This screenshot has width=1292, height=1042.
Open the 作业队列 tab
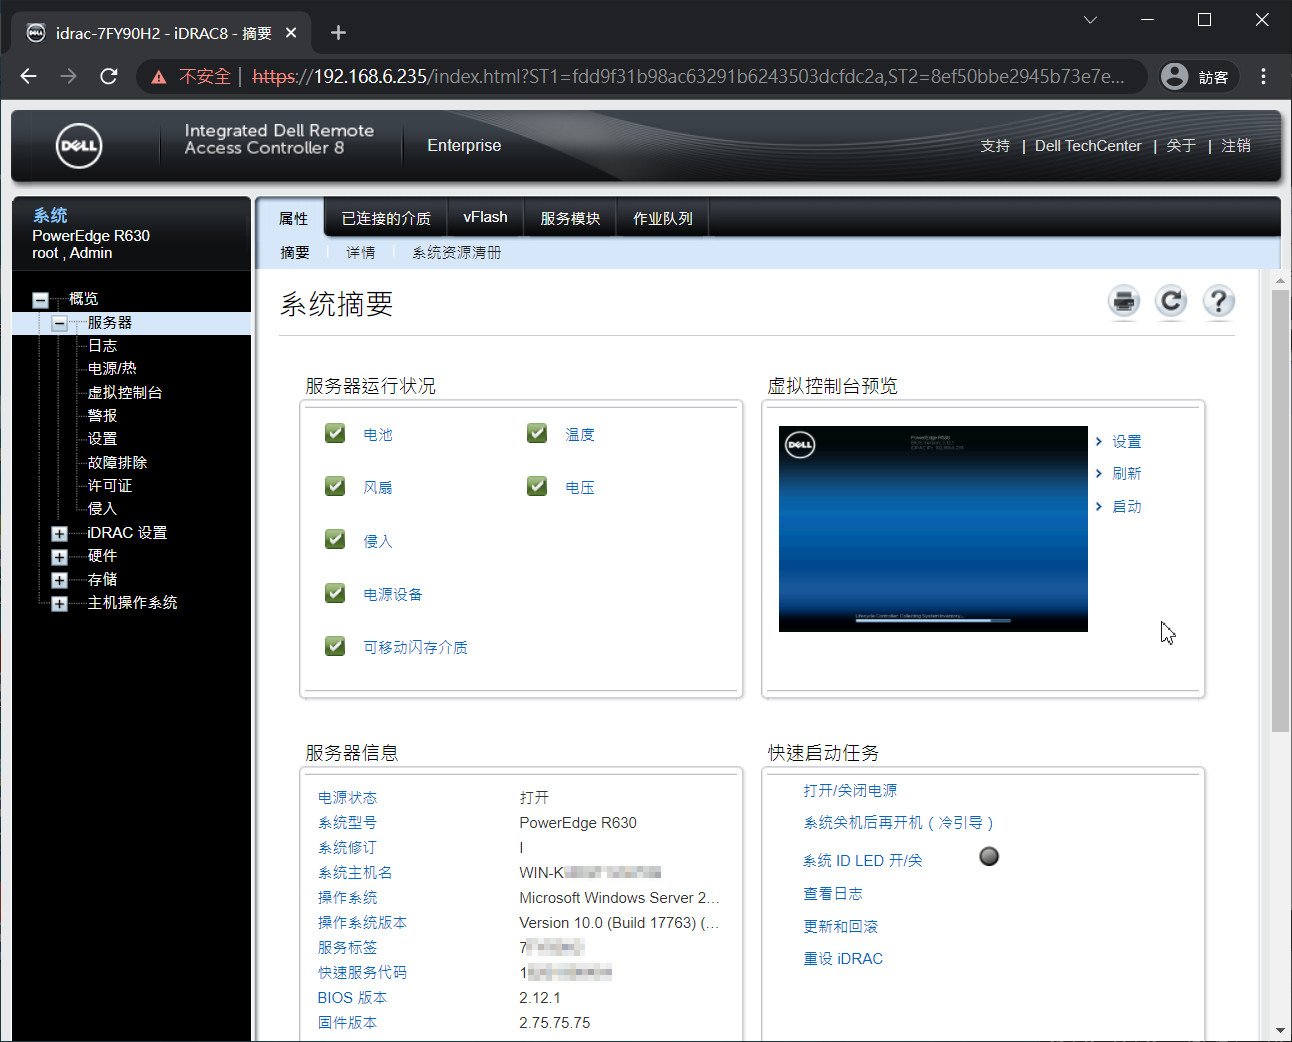pos(663,218)
